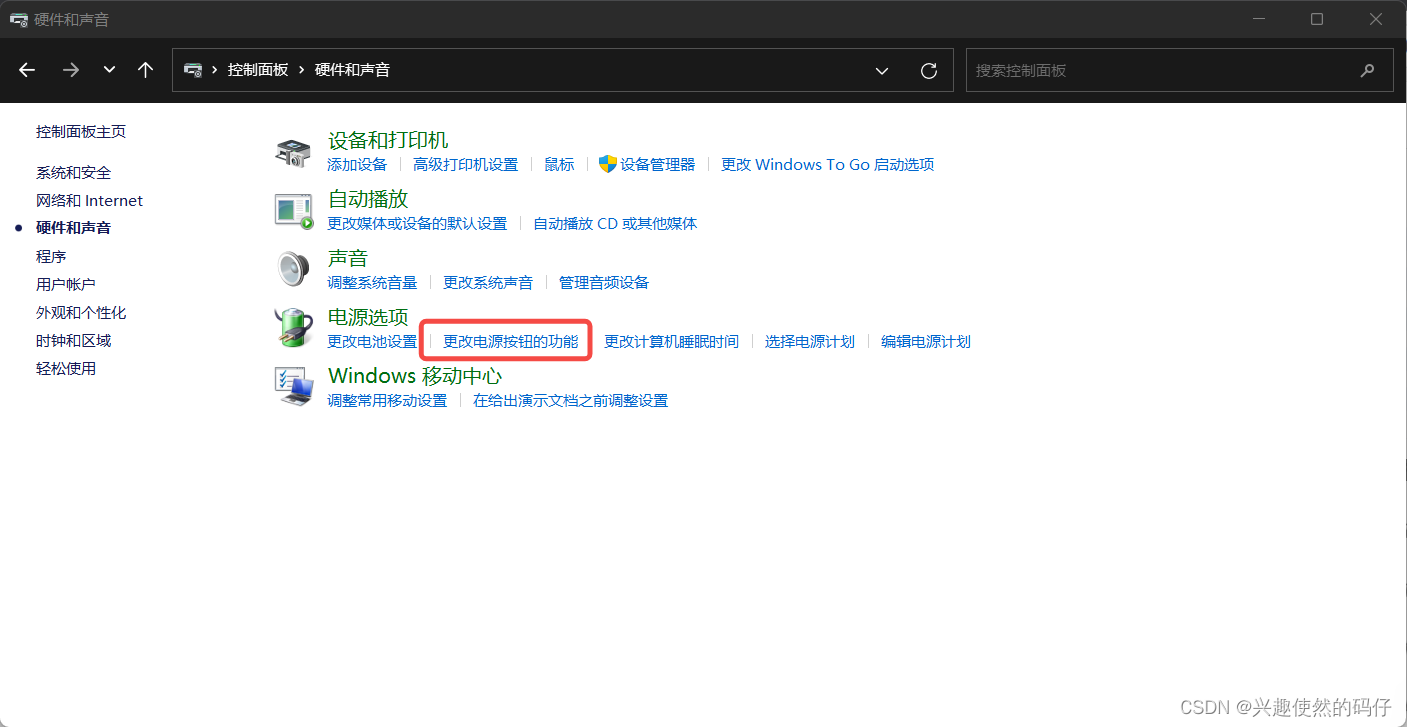Click 自动播放 CD 或其他媒体
Viewport: 1407px width, 727px height.
point(615,224)
